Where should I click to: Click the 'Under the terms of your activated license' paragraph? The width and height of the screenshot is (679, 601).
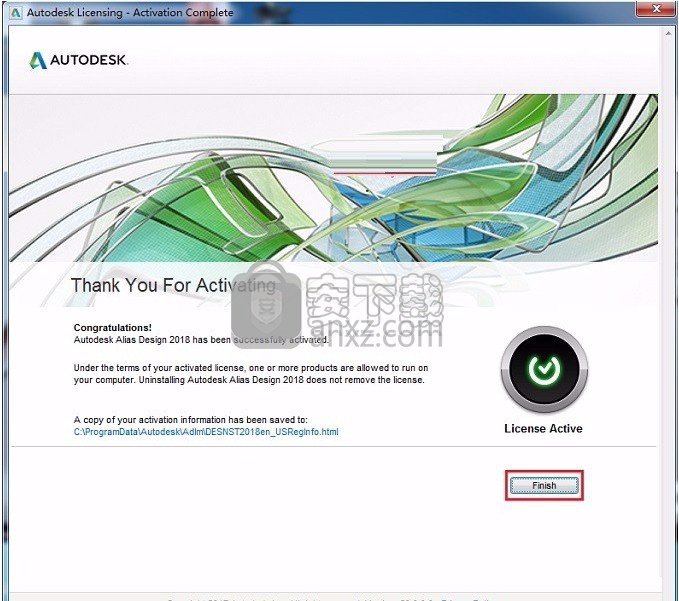coord(251,374)
